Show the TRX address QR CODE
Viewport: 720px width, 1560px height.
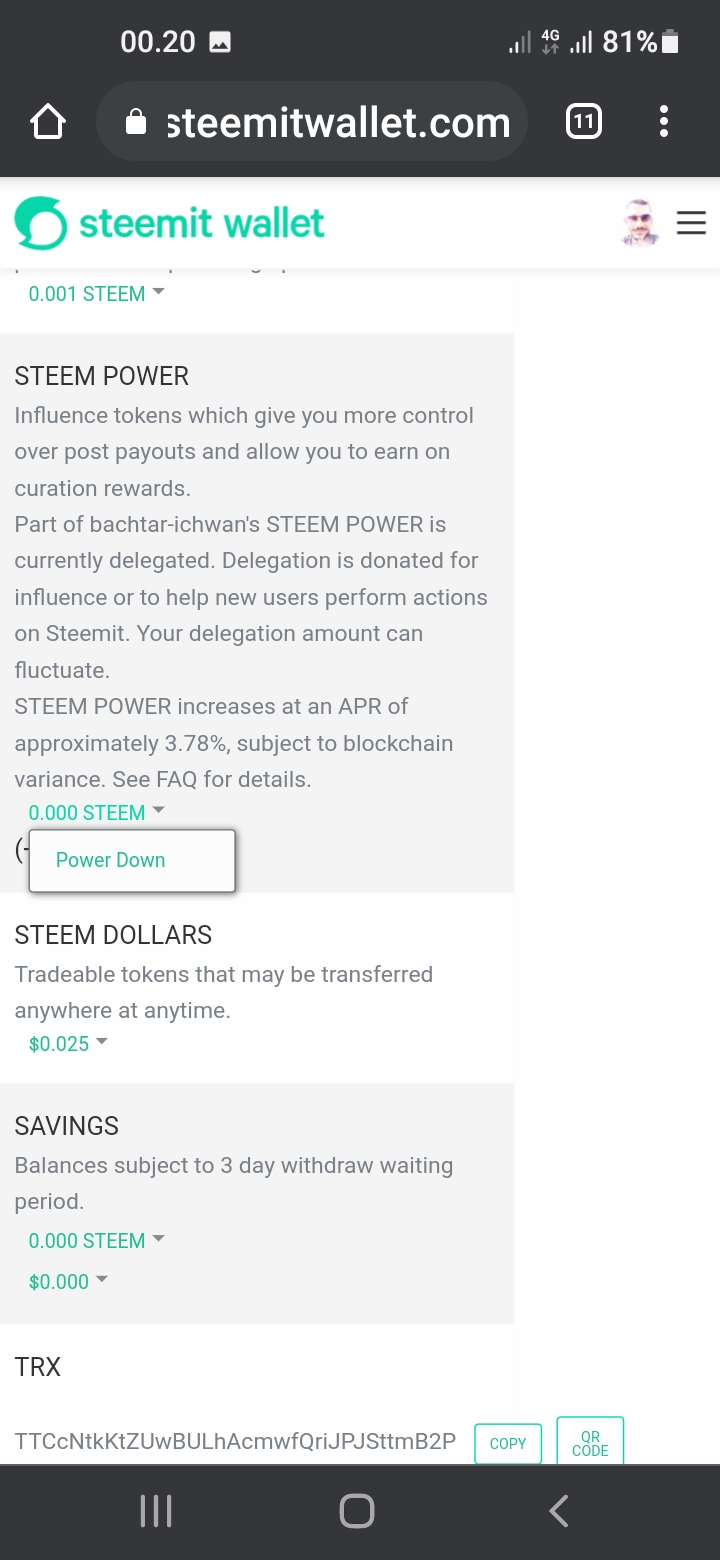coord(590,1443)
